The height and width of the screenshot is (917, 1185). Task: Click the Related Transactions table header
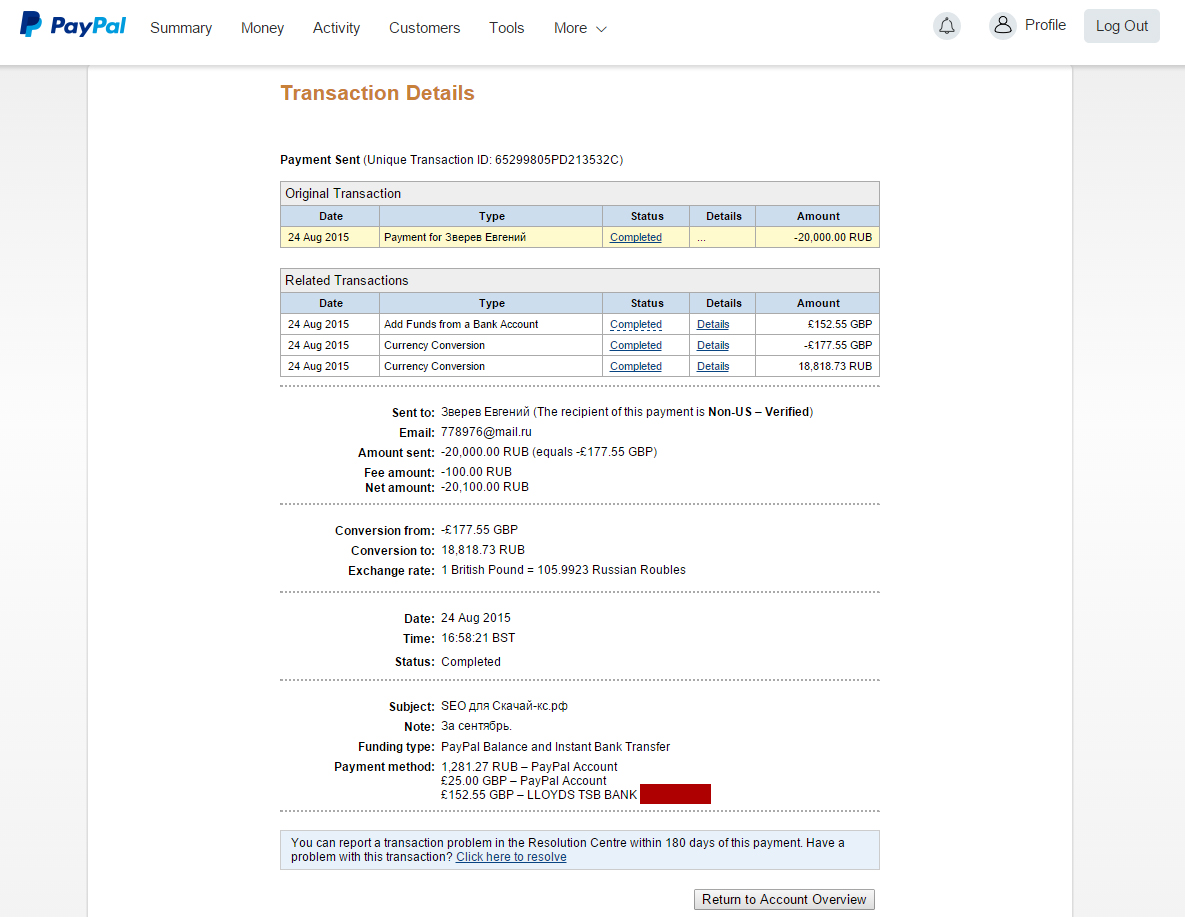[x=580, y=280]
